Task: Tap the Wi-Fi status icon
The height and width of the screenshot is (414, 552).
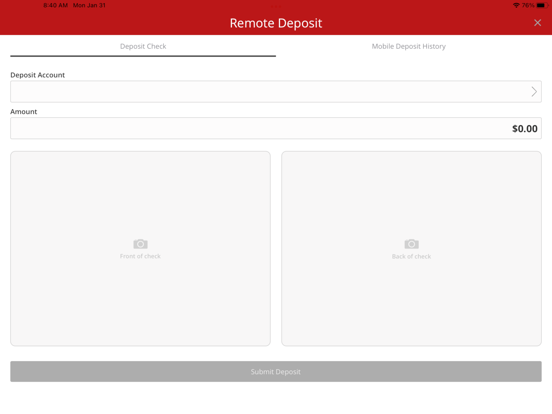Action: [x=516, y=5]
